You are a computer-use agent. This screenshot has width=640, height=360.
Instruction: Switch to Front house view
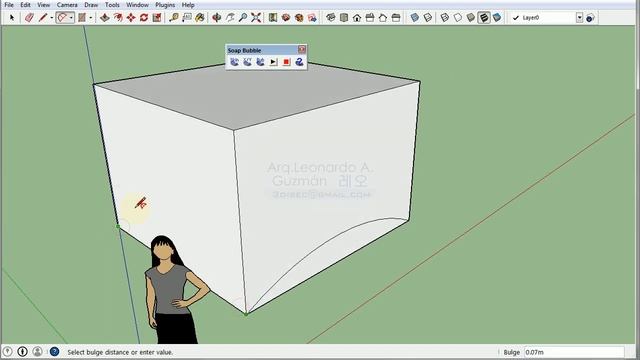pos(357,18)
